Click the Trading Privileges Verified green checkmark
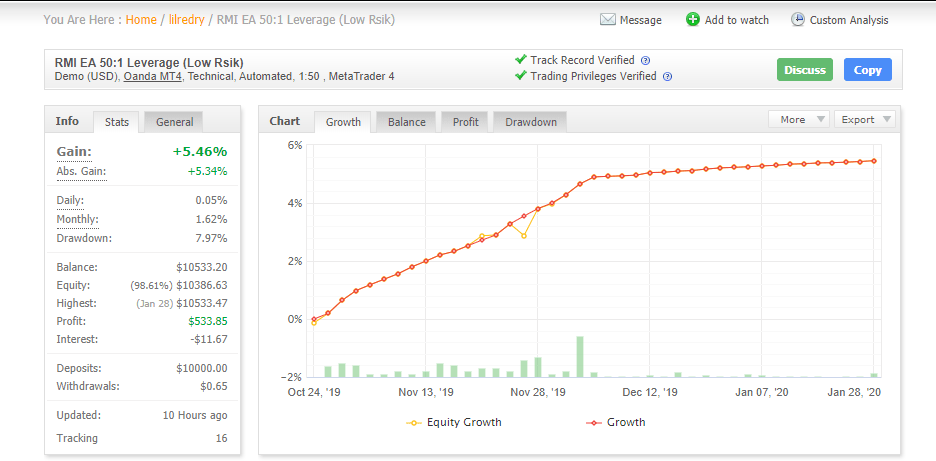 (x=520, y=76)
